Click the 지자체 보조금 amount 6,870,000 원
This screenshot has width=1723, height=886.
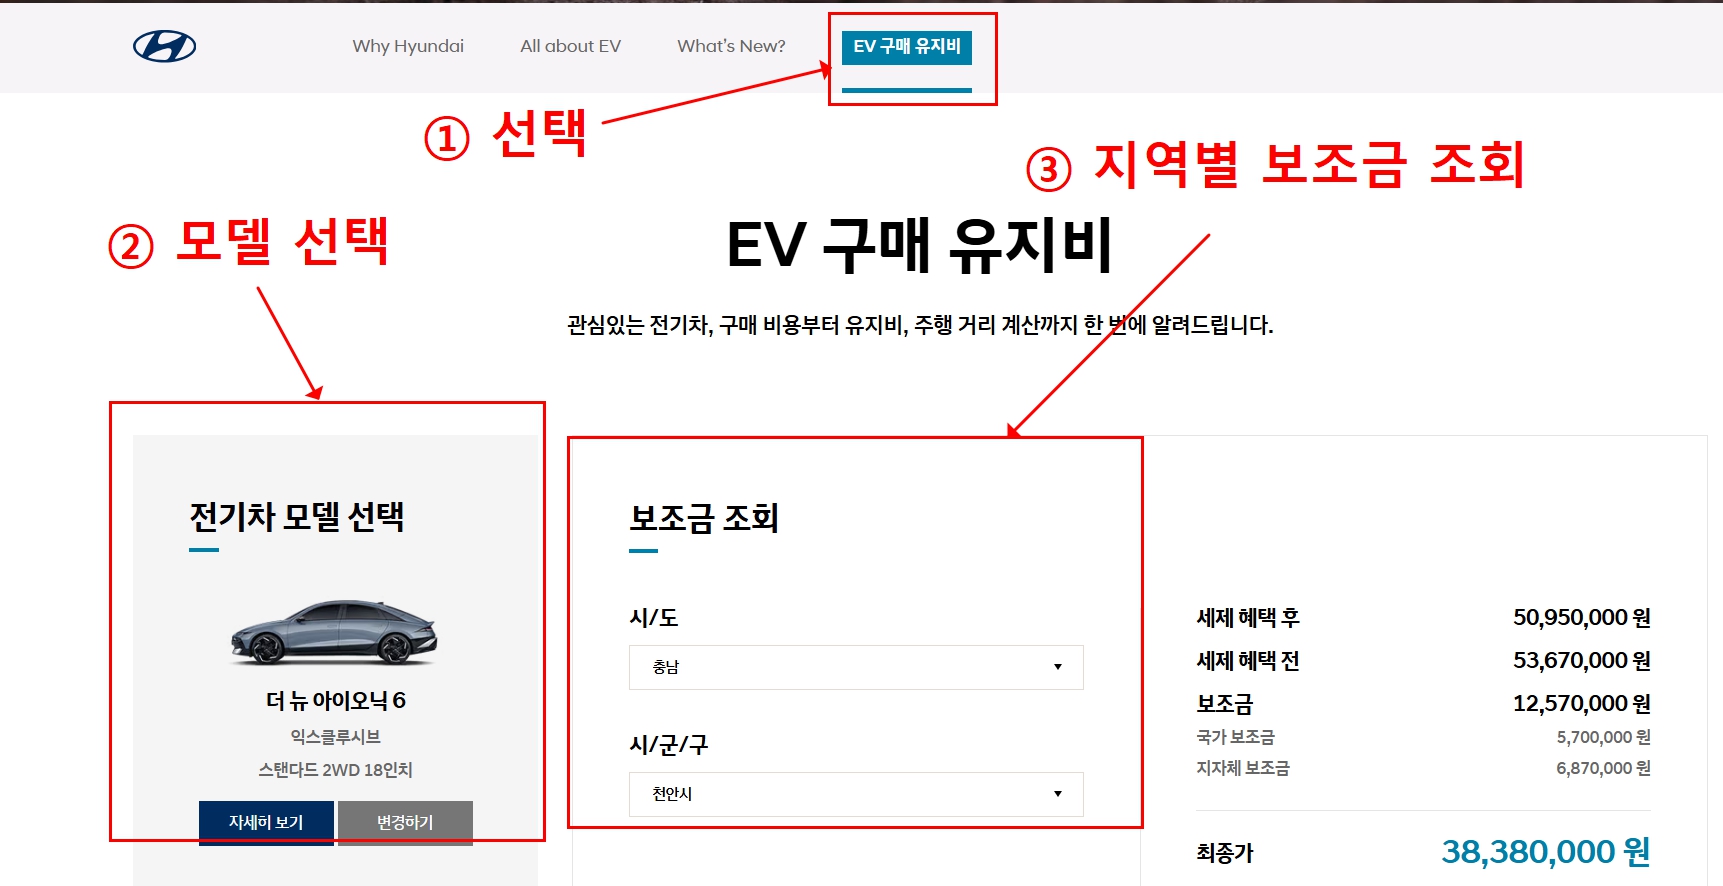point(1603,768)
